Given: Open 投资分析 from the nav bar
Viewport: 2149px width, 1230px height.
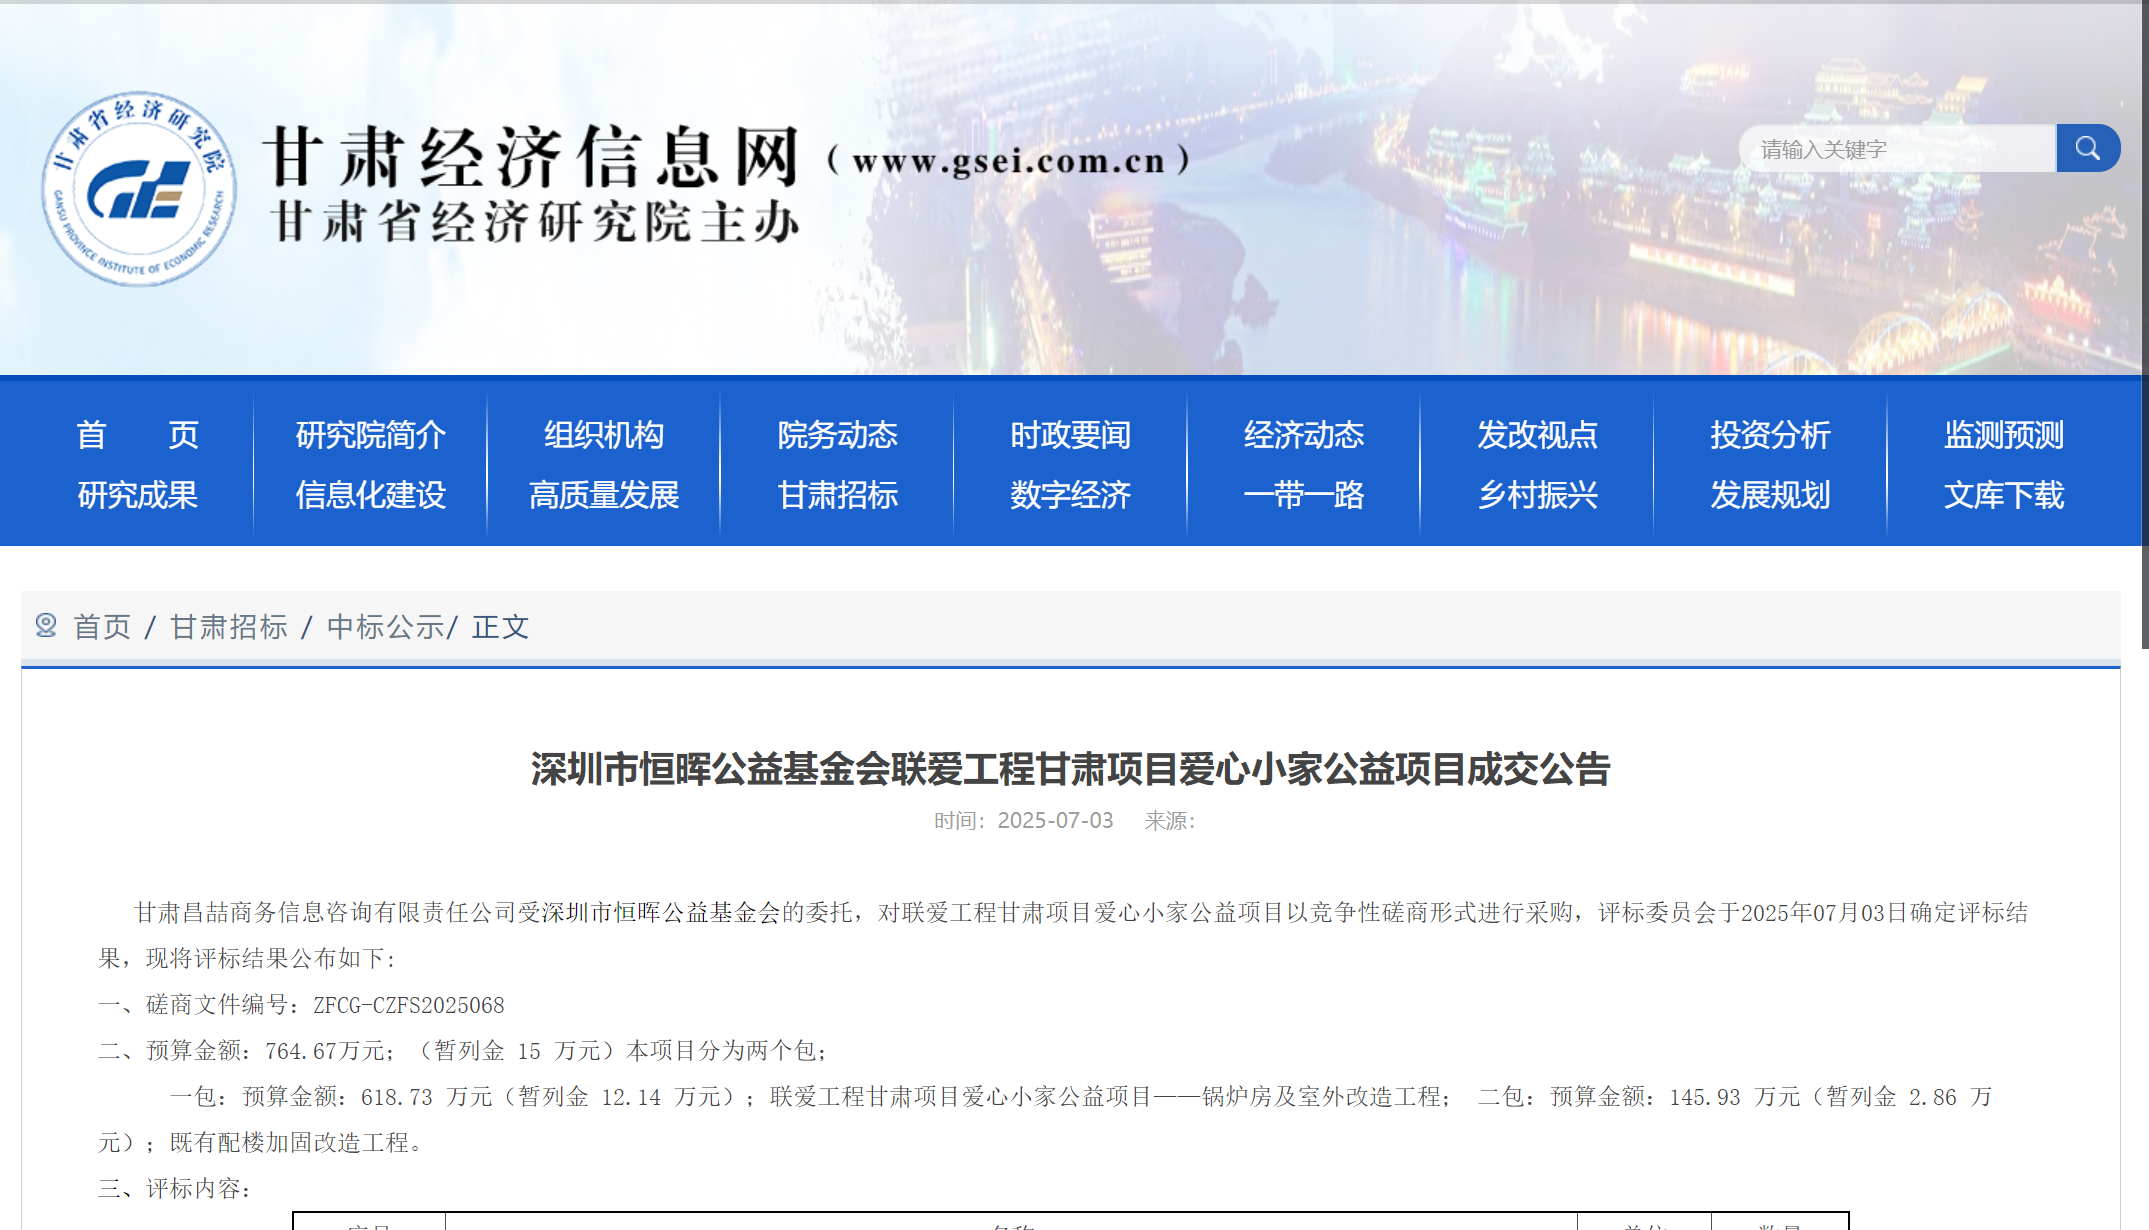Looking at the screenshot, I should point(1771,435).
